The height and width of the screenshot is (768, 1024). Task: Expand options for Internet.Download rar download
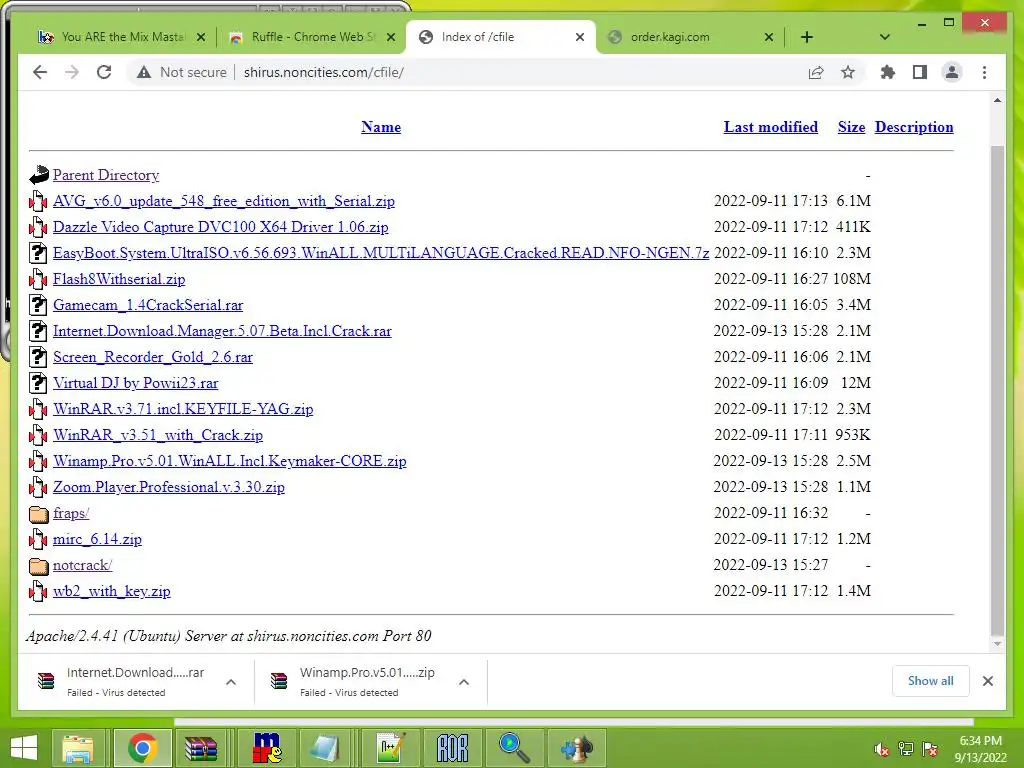tap(231, 682)
